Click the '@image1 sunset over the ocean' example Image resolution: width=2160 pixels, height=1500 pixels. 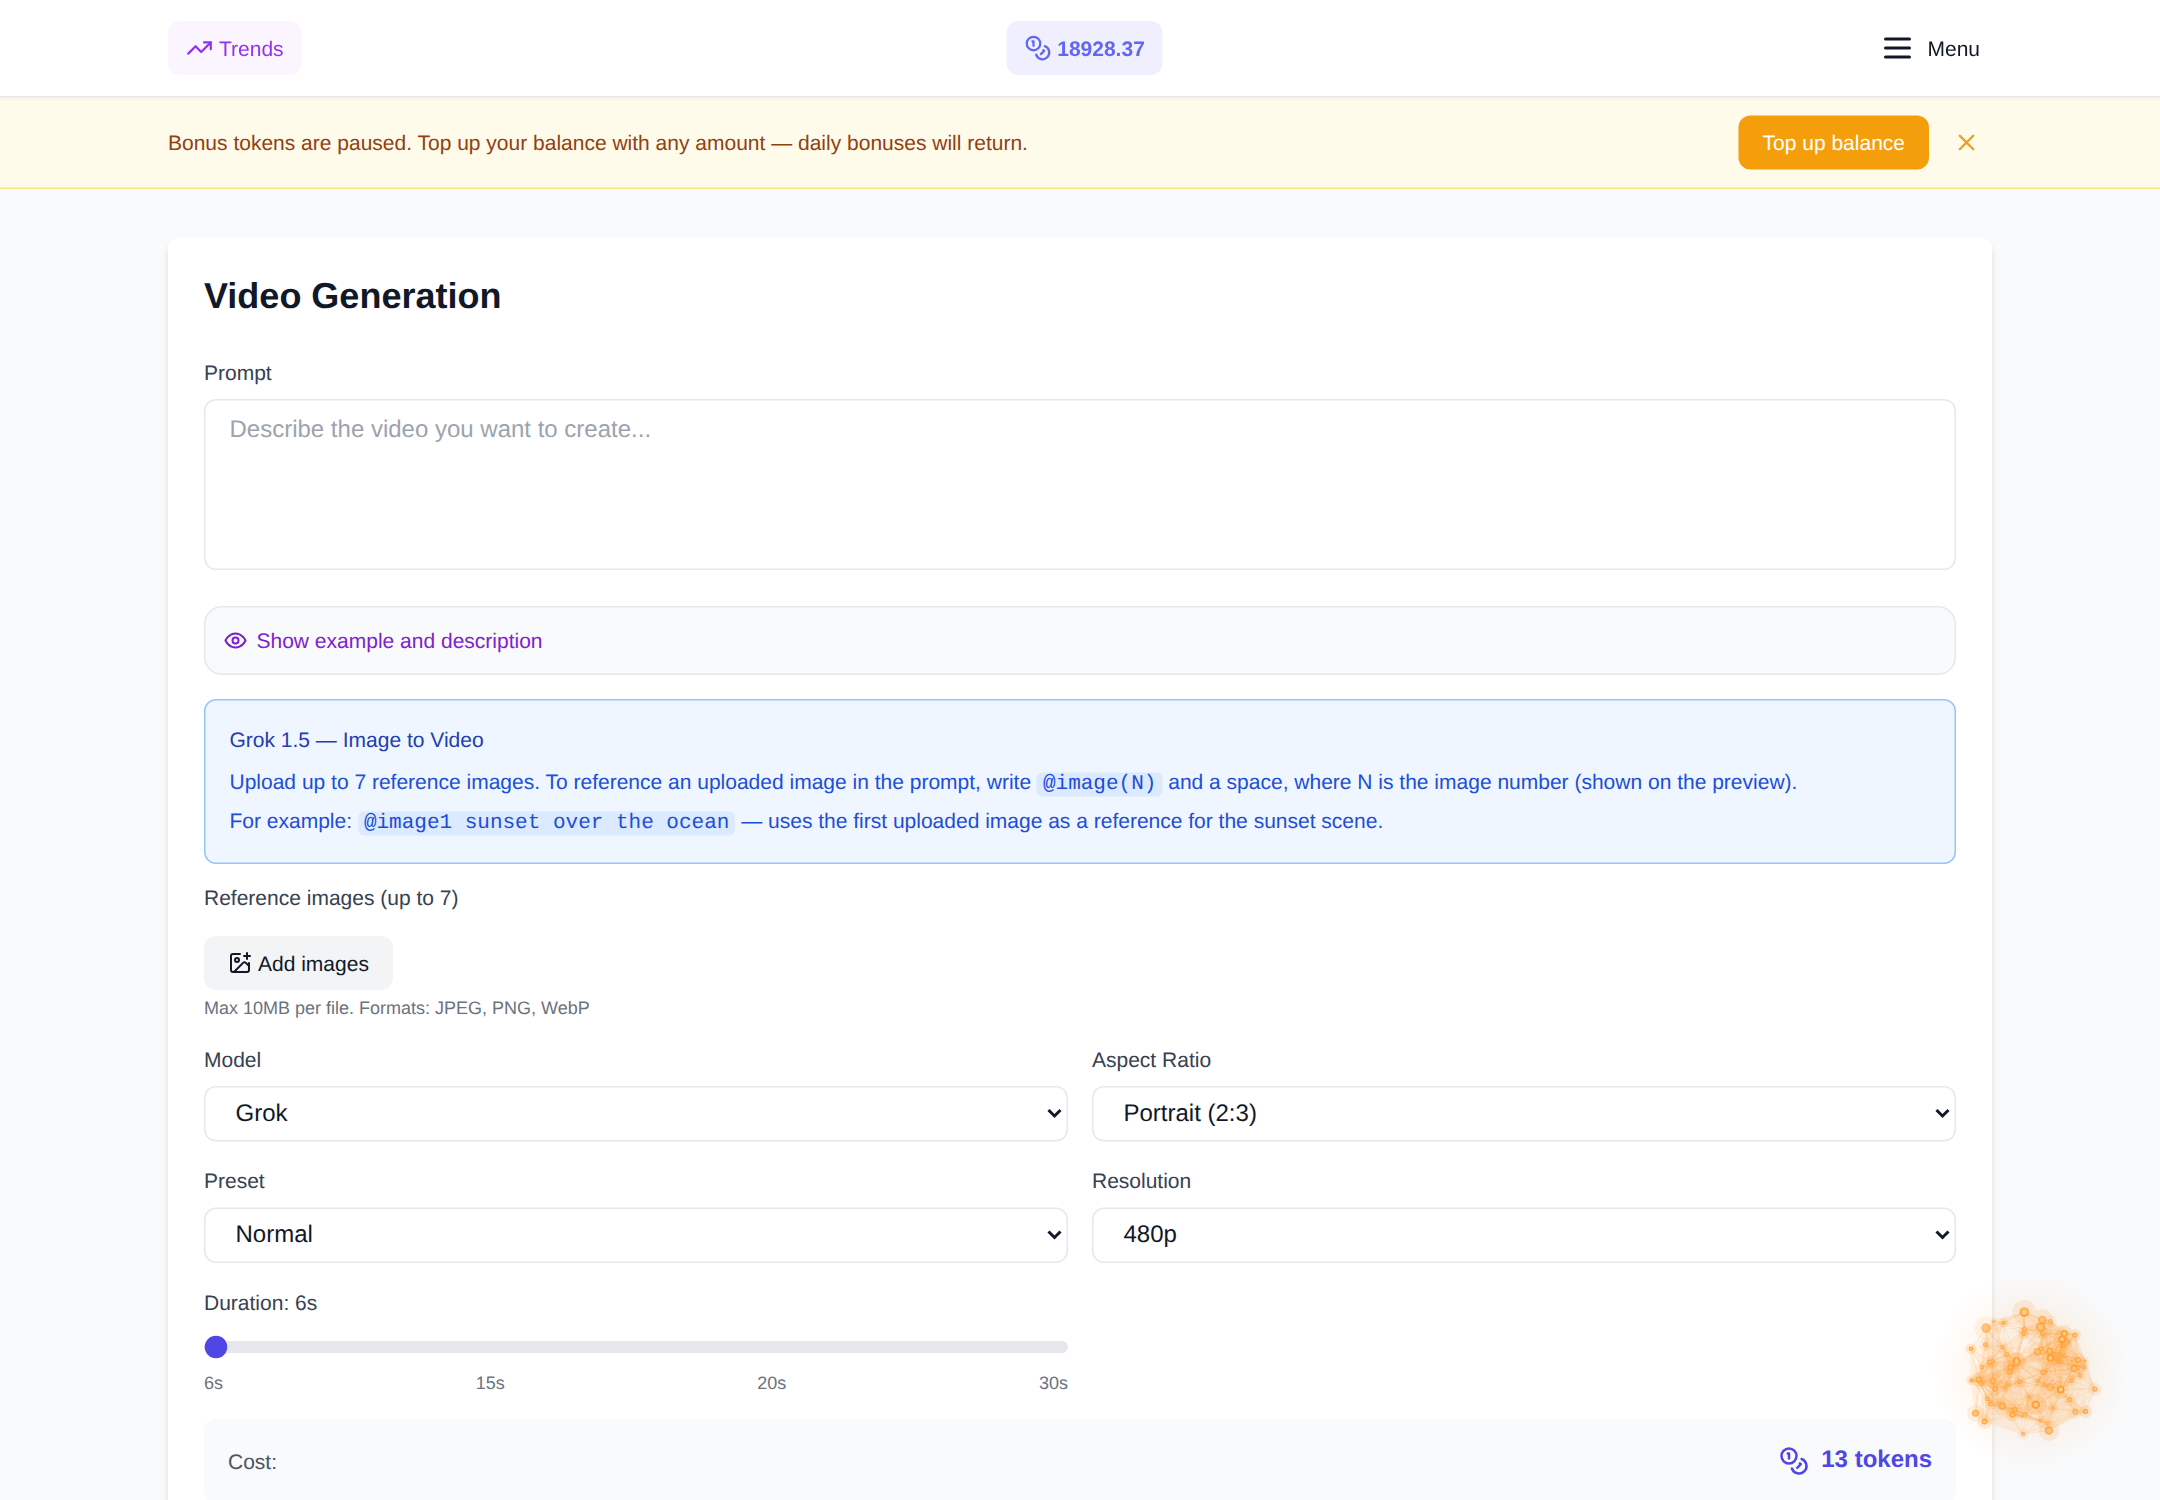pyautogui.click(x=546, y=822)
